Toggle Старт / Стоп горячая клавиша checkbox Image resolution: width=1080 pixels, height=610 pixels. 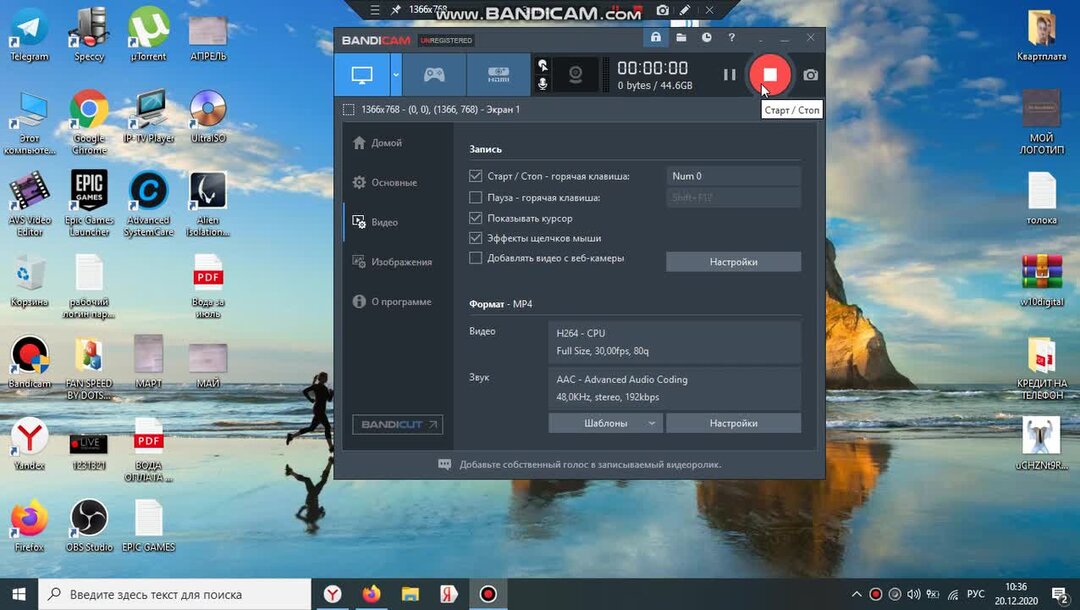pos(475,176)
